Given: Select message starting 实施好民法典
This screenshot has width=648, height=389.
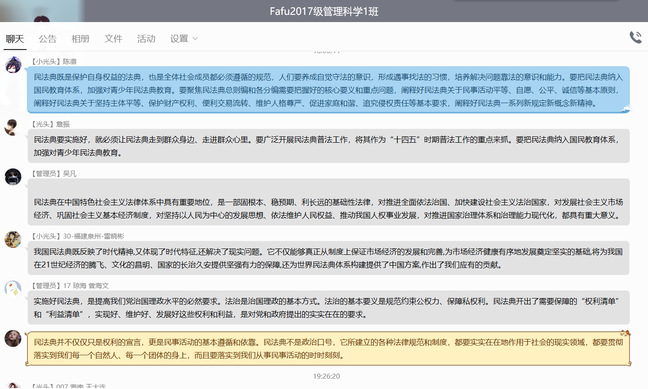Looking at the screenshot, I should 329,308.
